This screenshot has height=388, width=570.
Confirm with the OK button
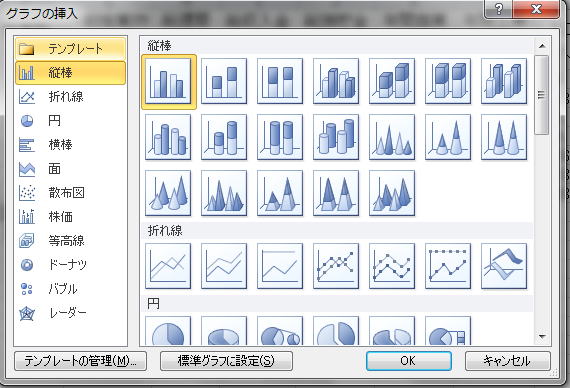[x=409, y=361]
